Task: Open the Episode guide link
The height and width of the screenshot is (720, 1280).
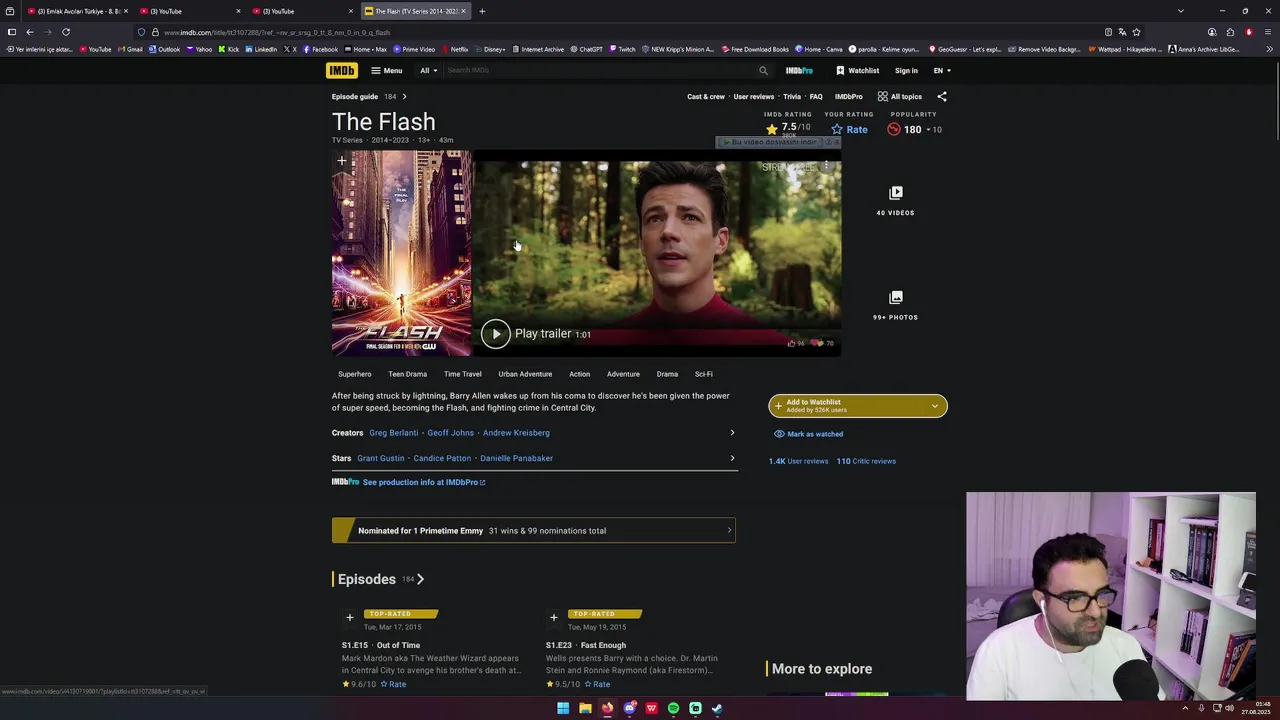Action: pos(355,96)
